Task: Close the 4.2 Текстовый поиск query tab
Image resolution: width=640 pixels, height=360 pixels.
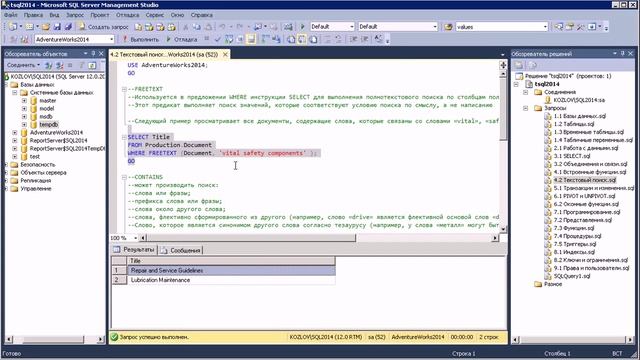Action: [x=225, y=54]
